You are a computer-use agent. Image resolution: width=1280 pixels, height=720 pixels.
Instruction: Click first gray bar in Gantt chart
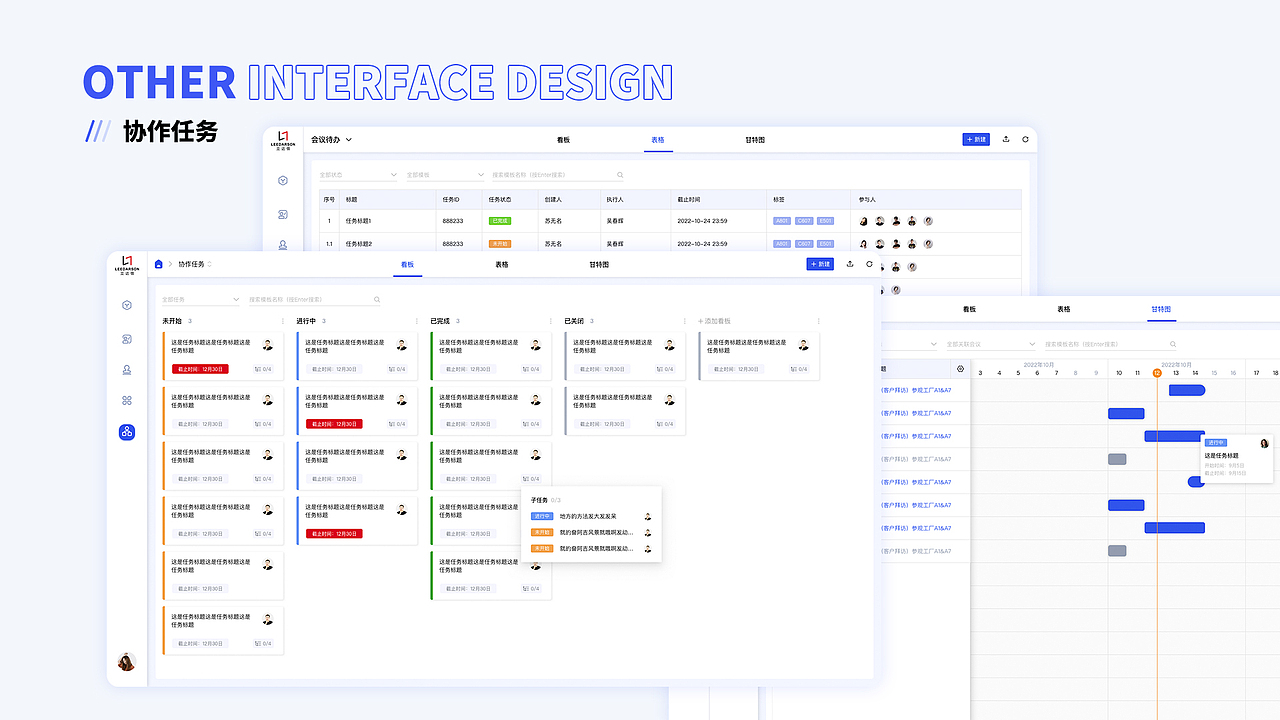(1117, 459)
